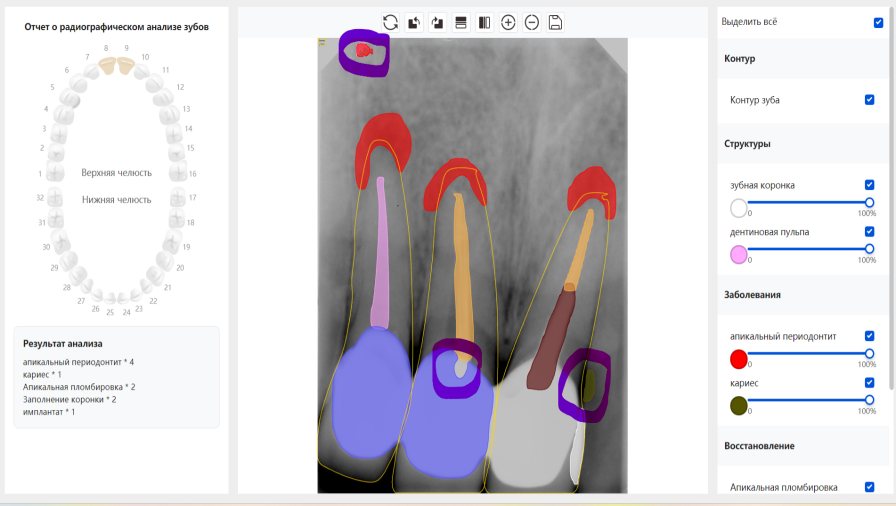The height and width of the screenshot is (506, 896).
Task: Hide the "дентиновая пульпа" overlay checkbox
Action: pos(869,232)
